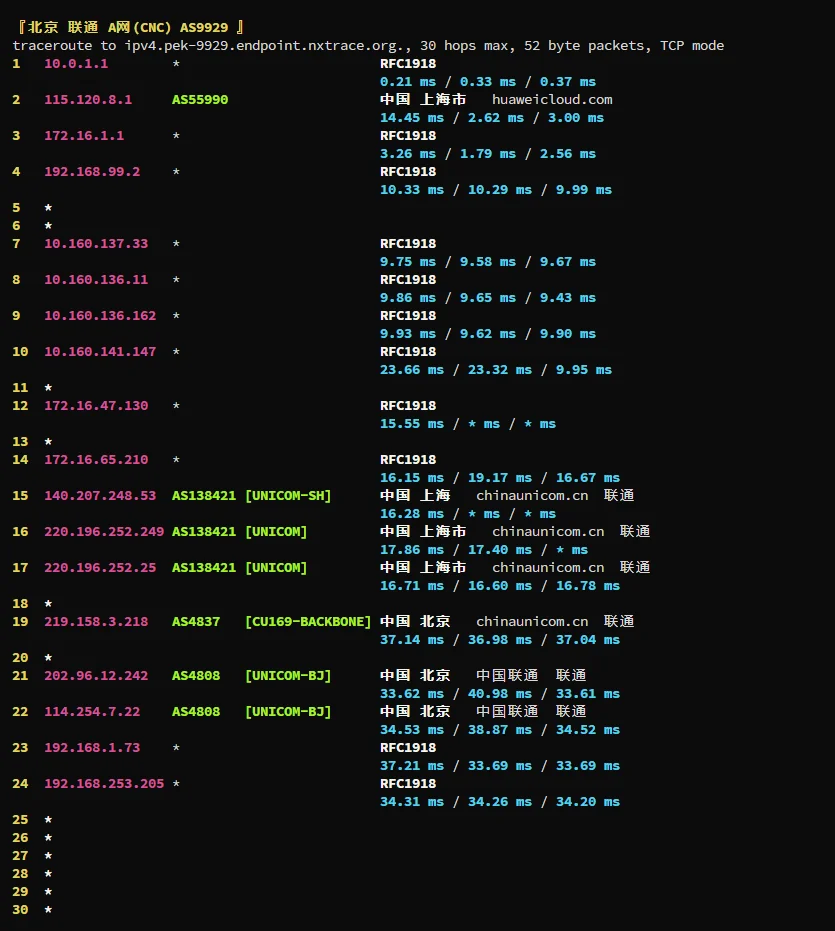The height and width of the screenshot is (931, 835).
Task: Click chinaunicom.cn on hop 19
Action: pos(532,622)
